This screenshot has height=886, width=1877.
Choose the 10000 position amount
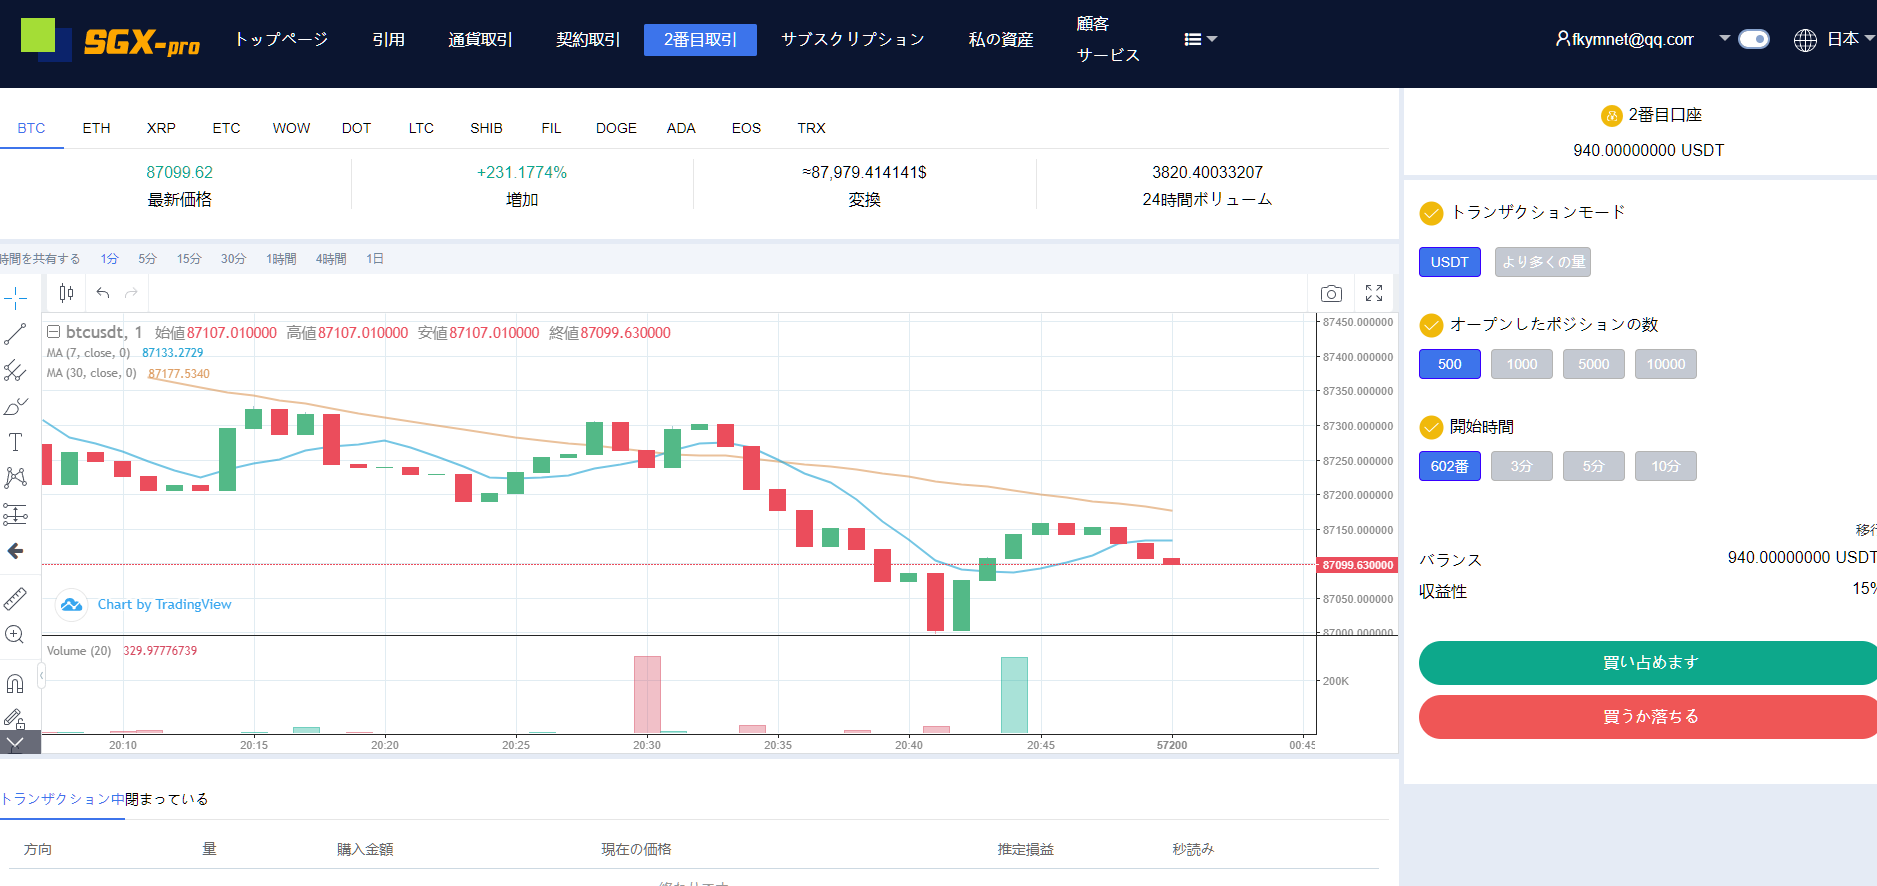pos(1666,364)
